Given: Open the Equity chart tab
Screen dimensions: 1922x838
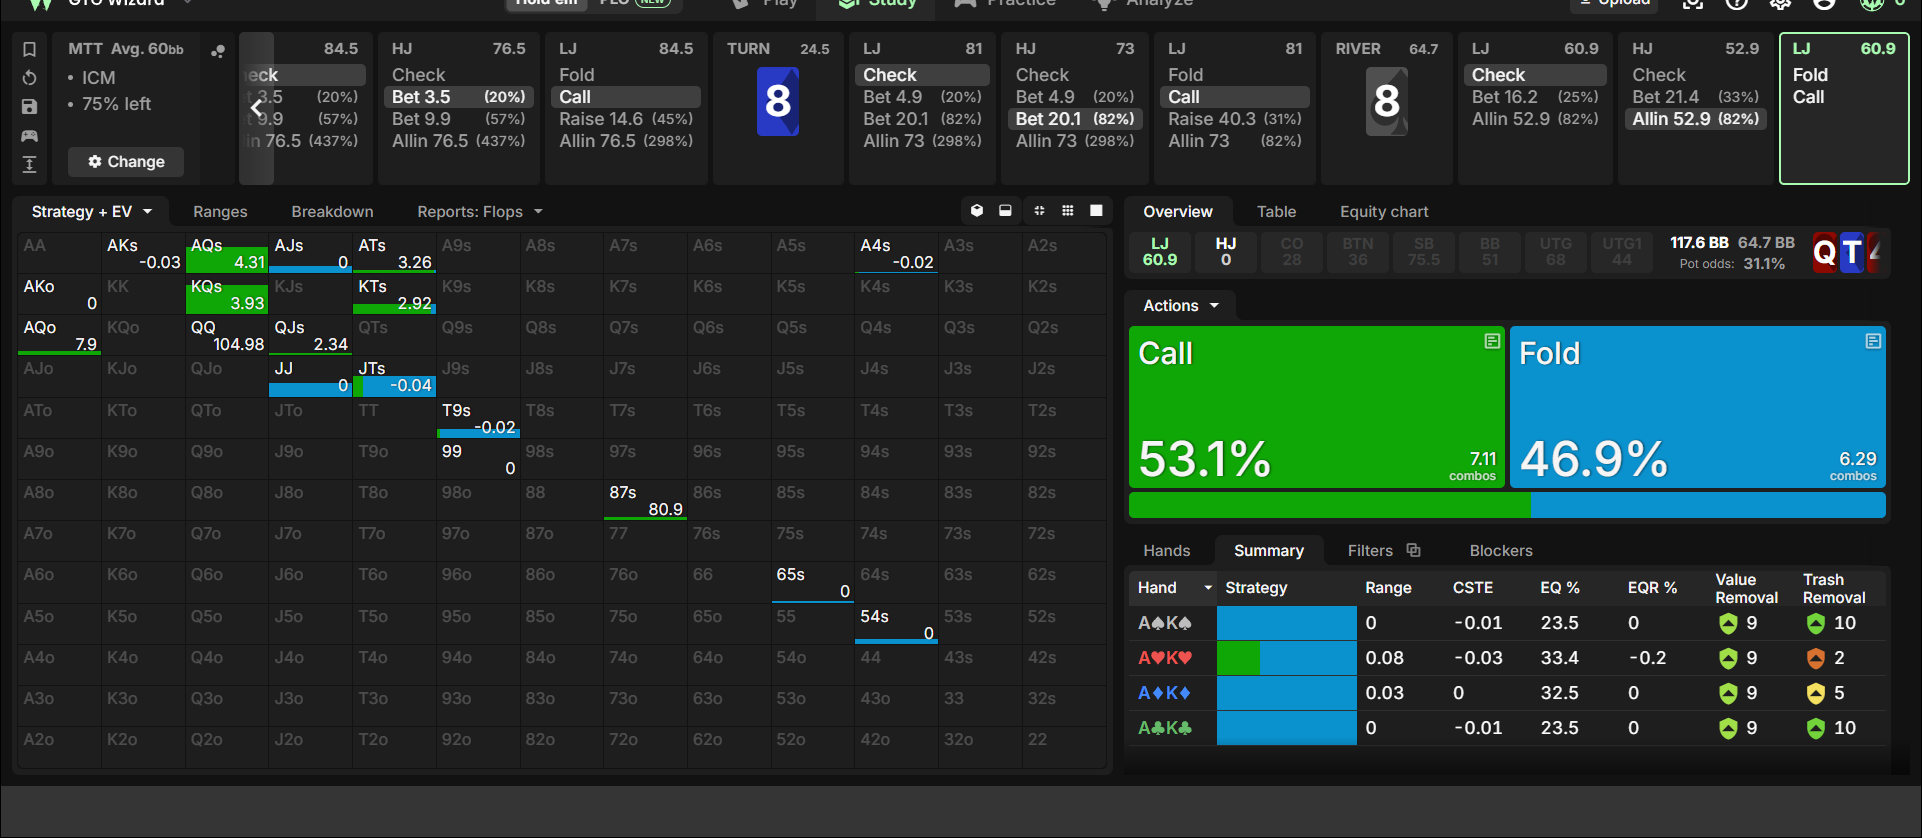Looking at the screenshot, I should [1384, 212].
